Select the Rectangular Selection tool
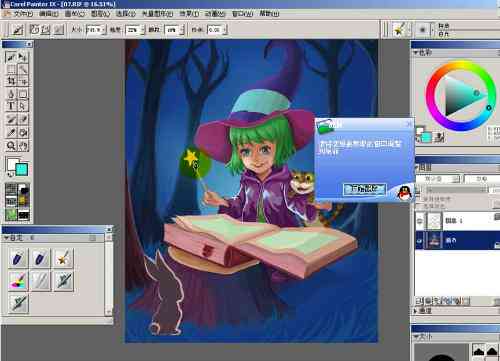This screenshot has height=361, width=500. point(11,69)
